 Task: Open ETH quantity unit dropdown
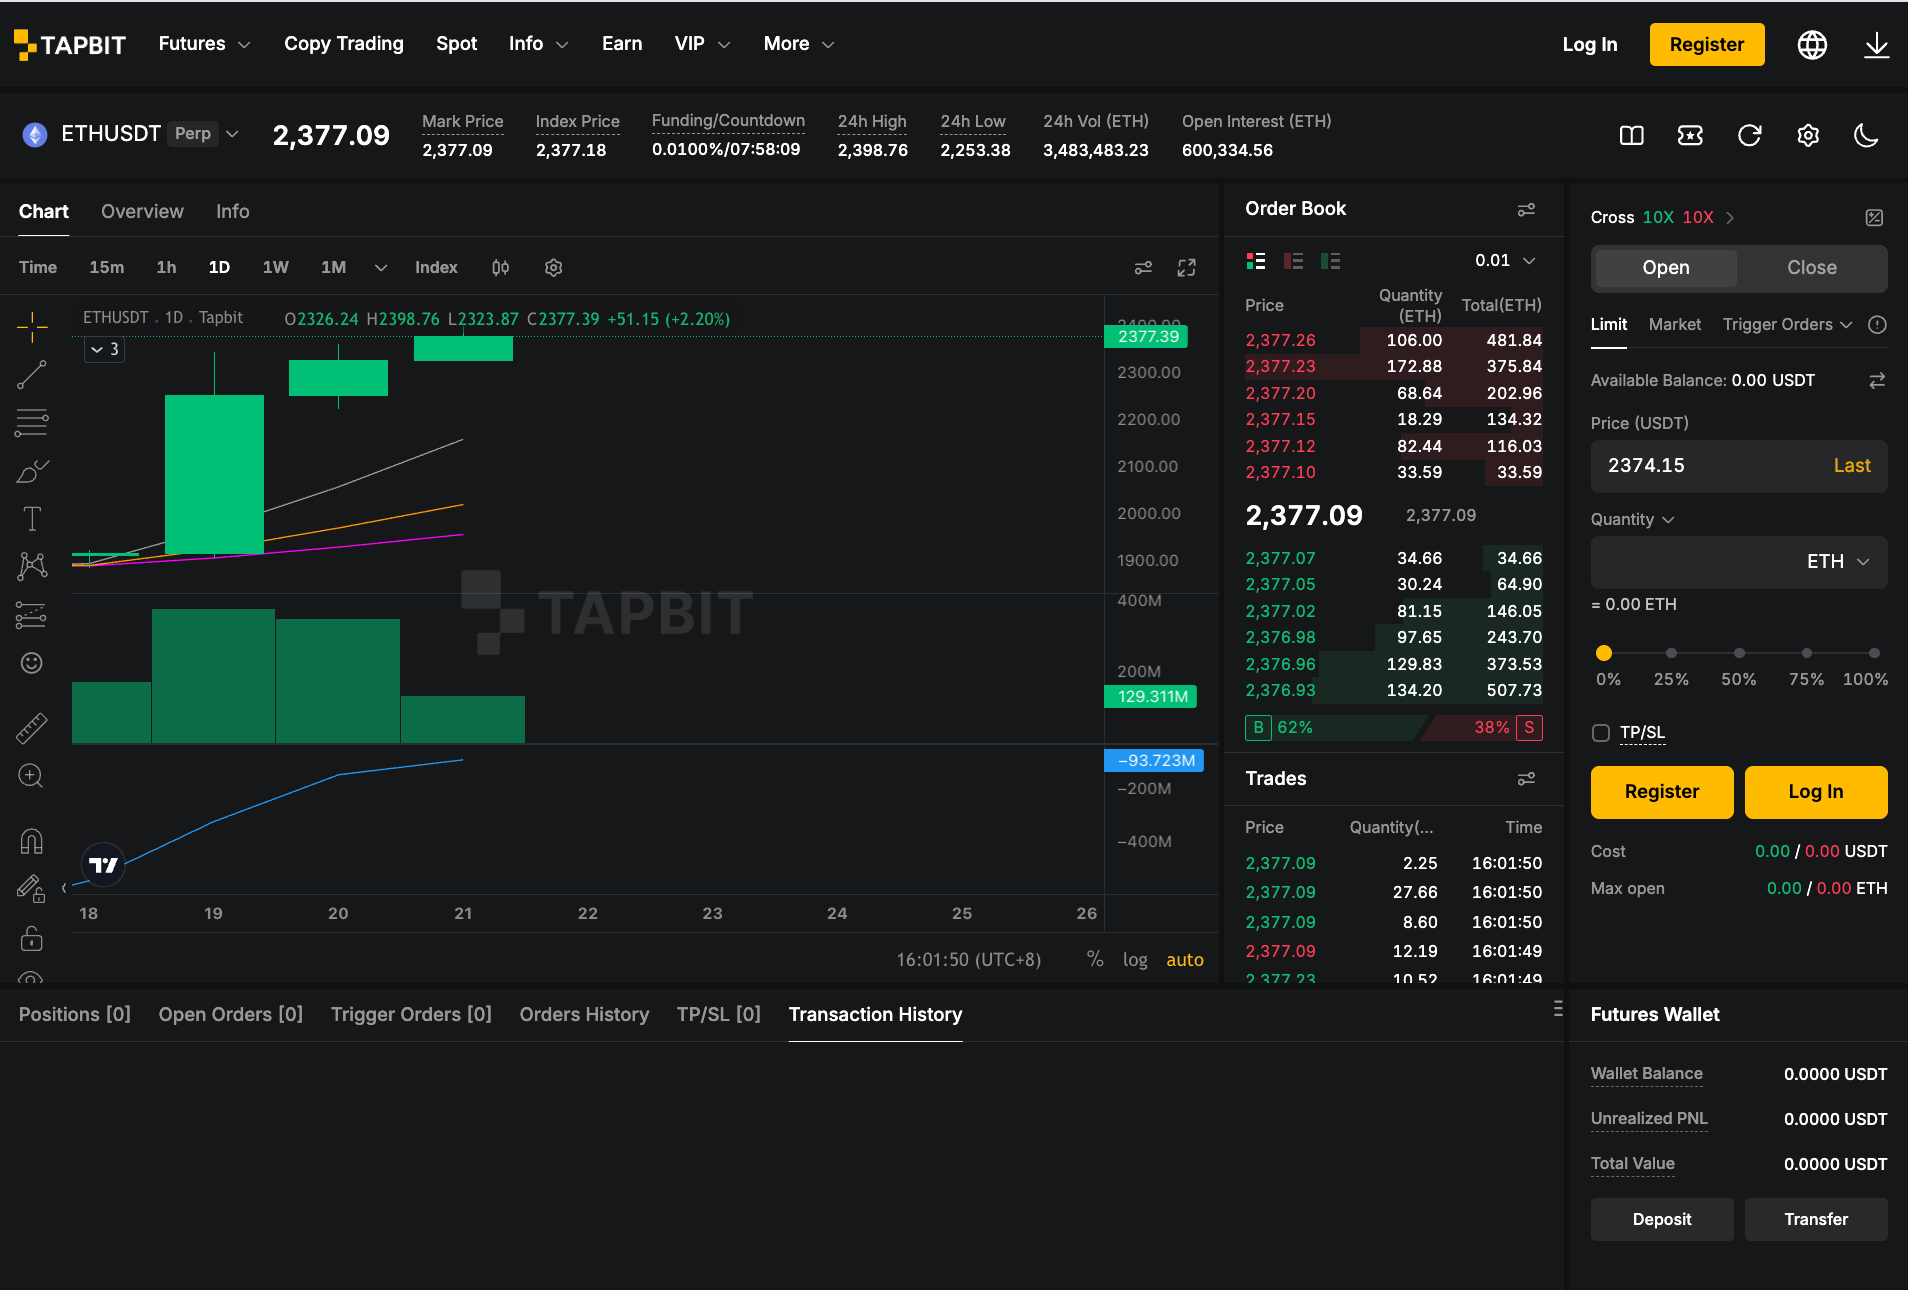click(1838, 561)
